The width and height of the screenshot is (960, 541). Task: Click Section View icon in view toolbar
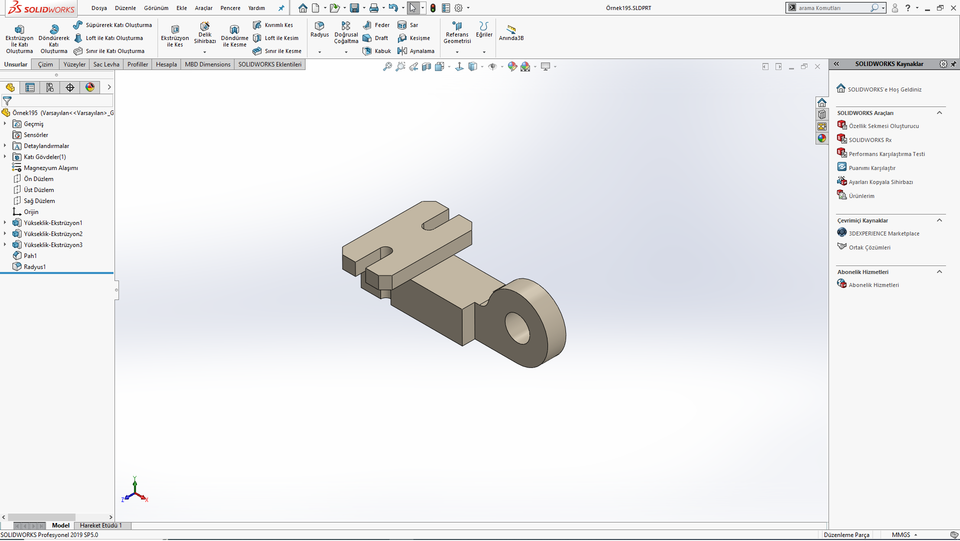[x=427, y=67]
